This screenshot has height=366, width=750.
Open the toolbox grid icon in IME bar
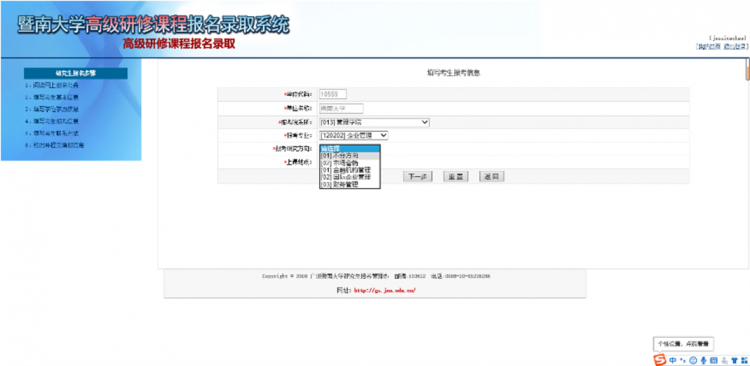click(x=744, y=360)
